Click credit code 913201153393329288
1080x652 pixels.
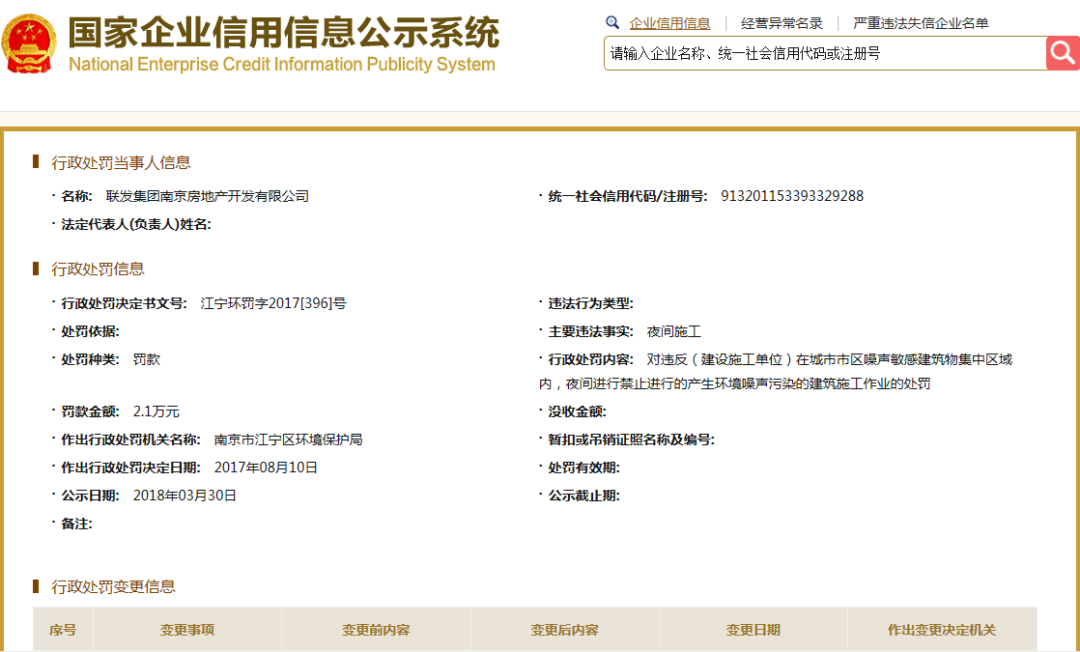tap(792, 196)
